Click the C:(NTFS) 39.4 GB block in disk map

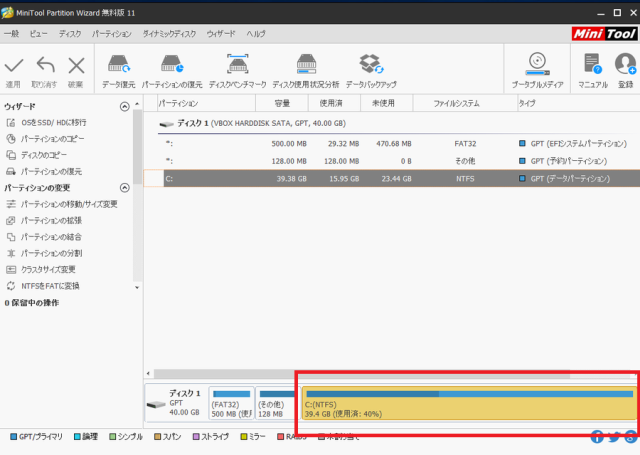[469, 403]
